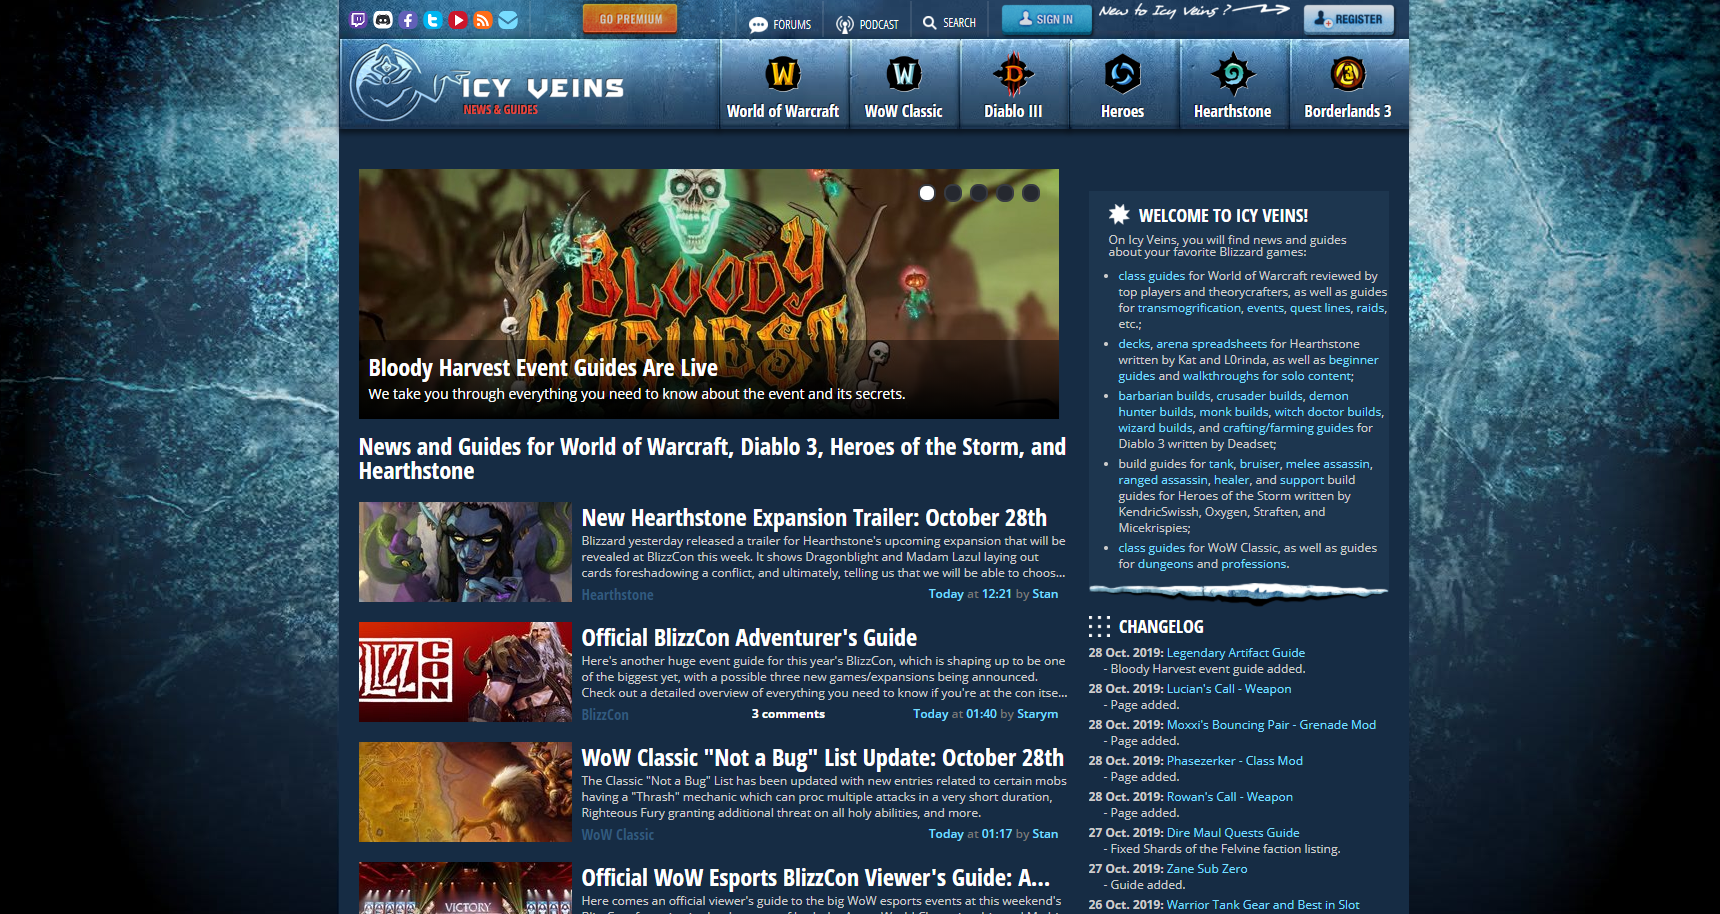The width and height of the screenshot is (1720, 914).
Task: Open Warrior Tank Gear and Best in Slot link
Action: click(x=1263, y=905)
